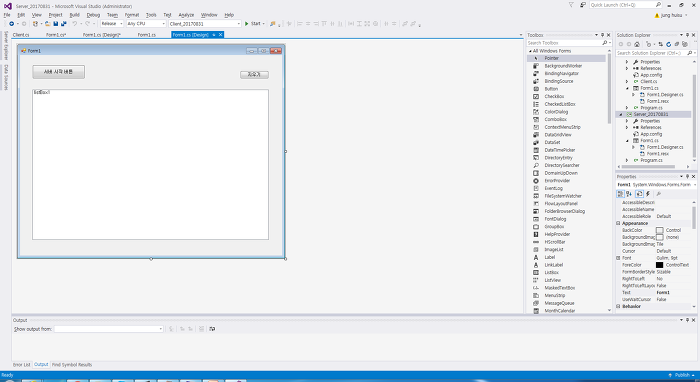Collapse the Appearance category in Properties
Viewport: 700px width, 382px height.
(619, 223)
